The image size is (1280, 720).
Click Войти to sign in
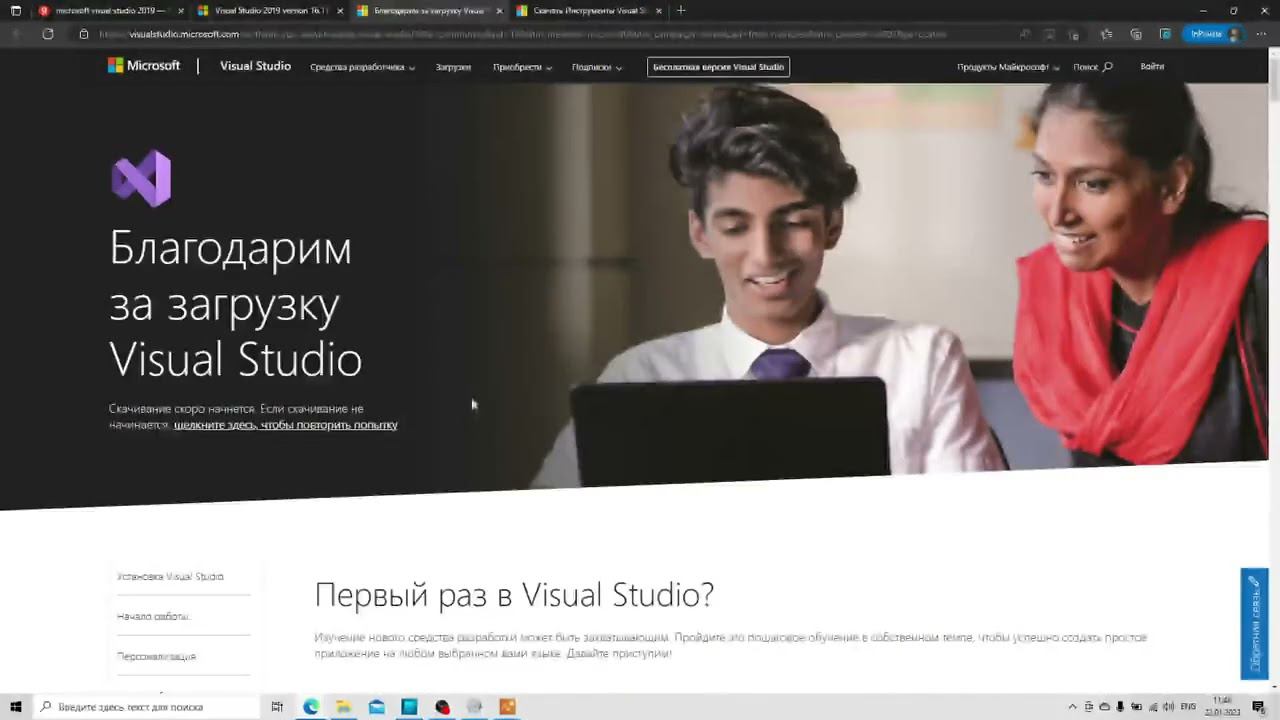1152,67
